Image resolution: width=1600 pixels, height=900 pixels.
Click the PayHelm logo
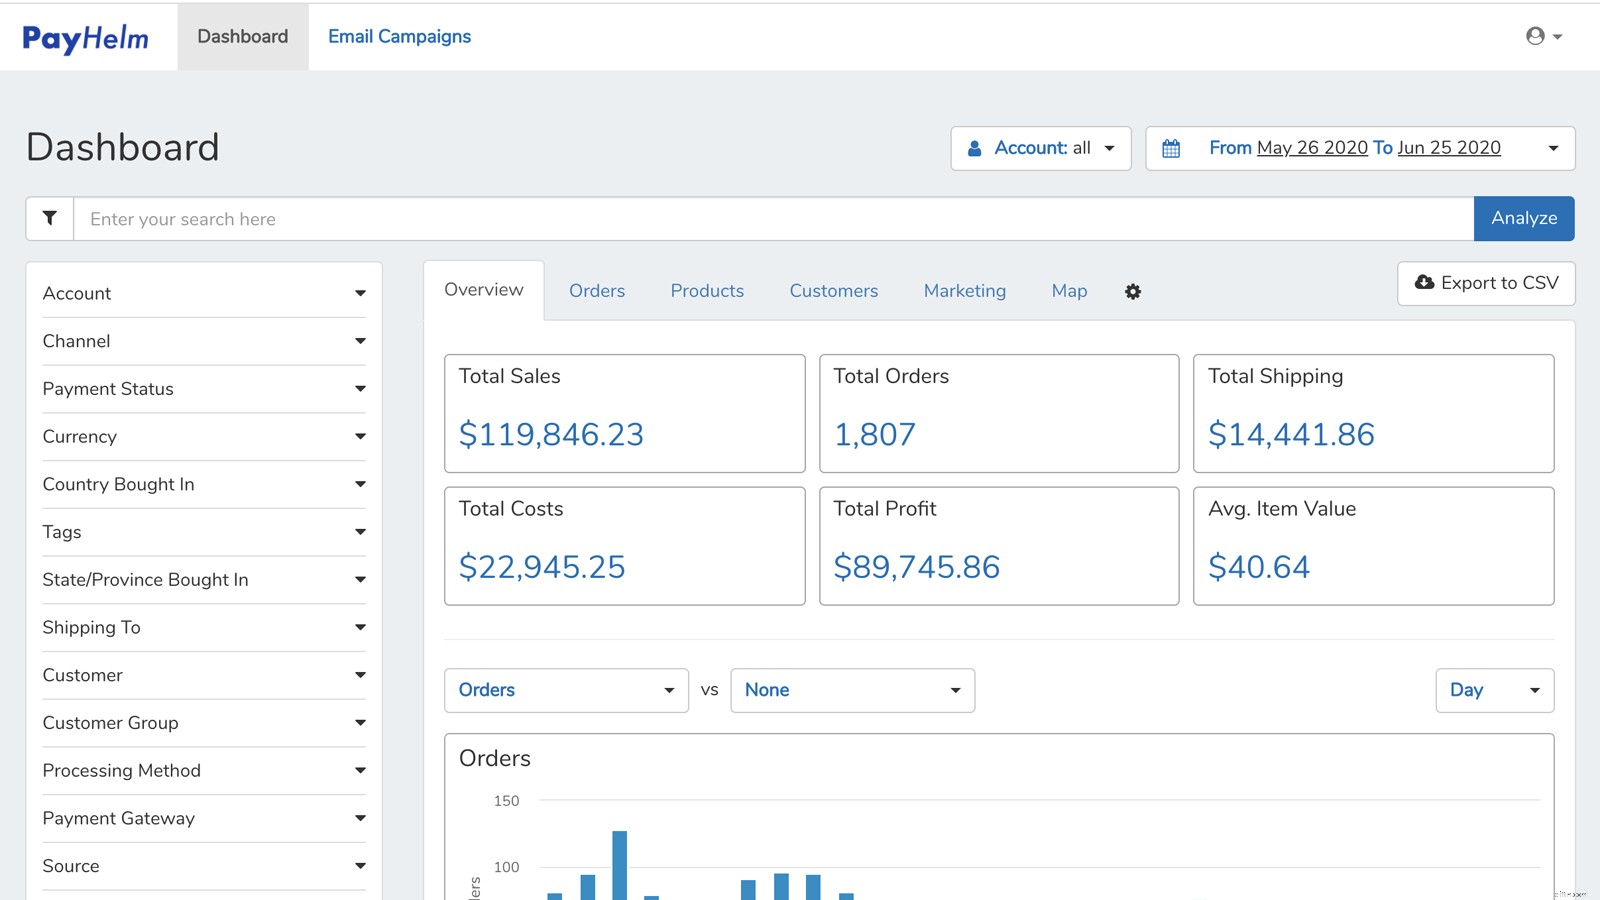85,36
